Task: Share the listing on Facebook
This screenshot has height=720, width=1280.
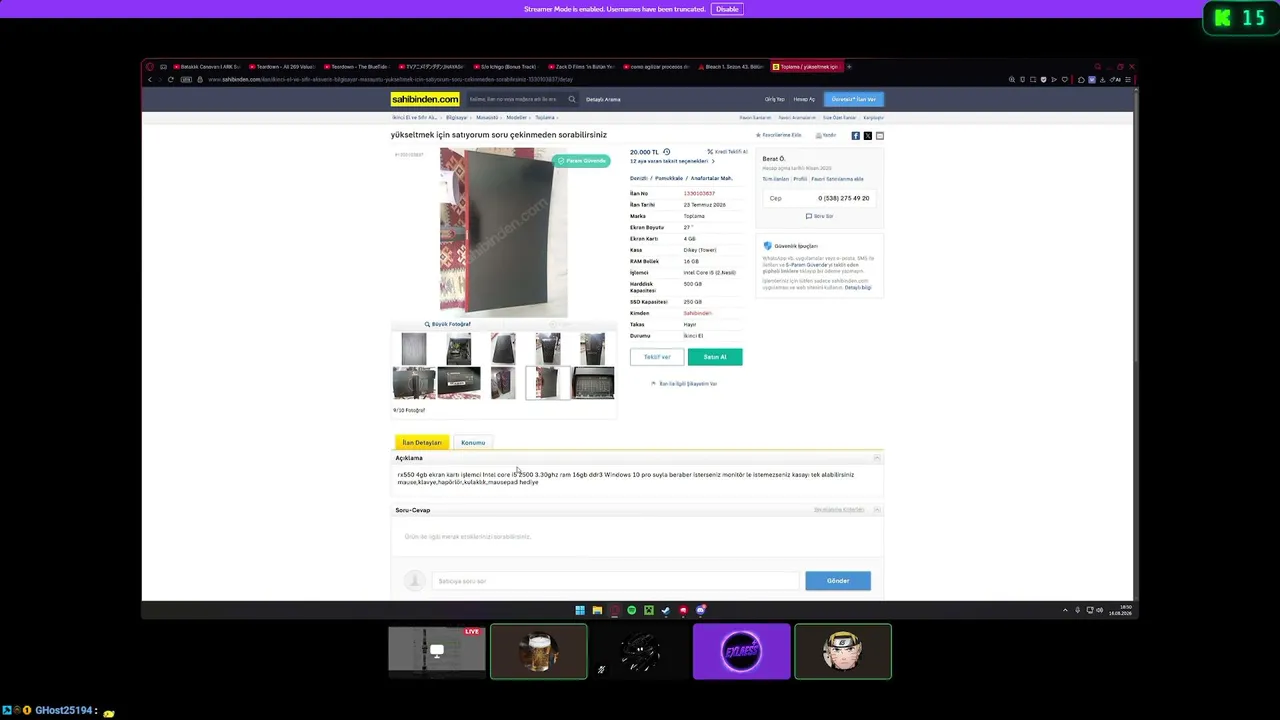Action: click(855, 135)
